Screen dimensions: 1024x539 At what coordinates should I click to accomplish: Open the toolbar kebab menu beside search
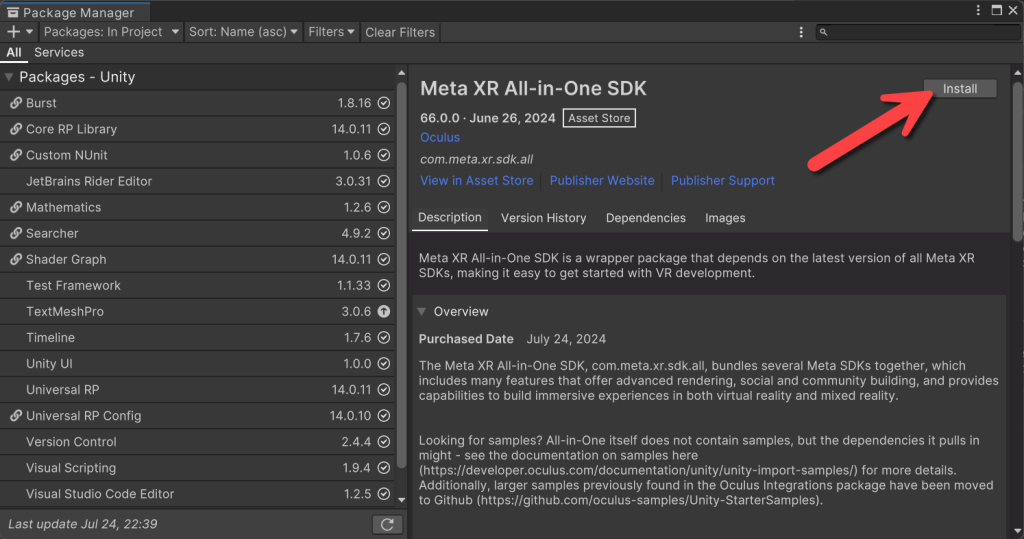click(801, 32)
